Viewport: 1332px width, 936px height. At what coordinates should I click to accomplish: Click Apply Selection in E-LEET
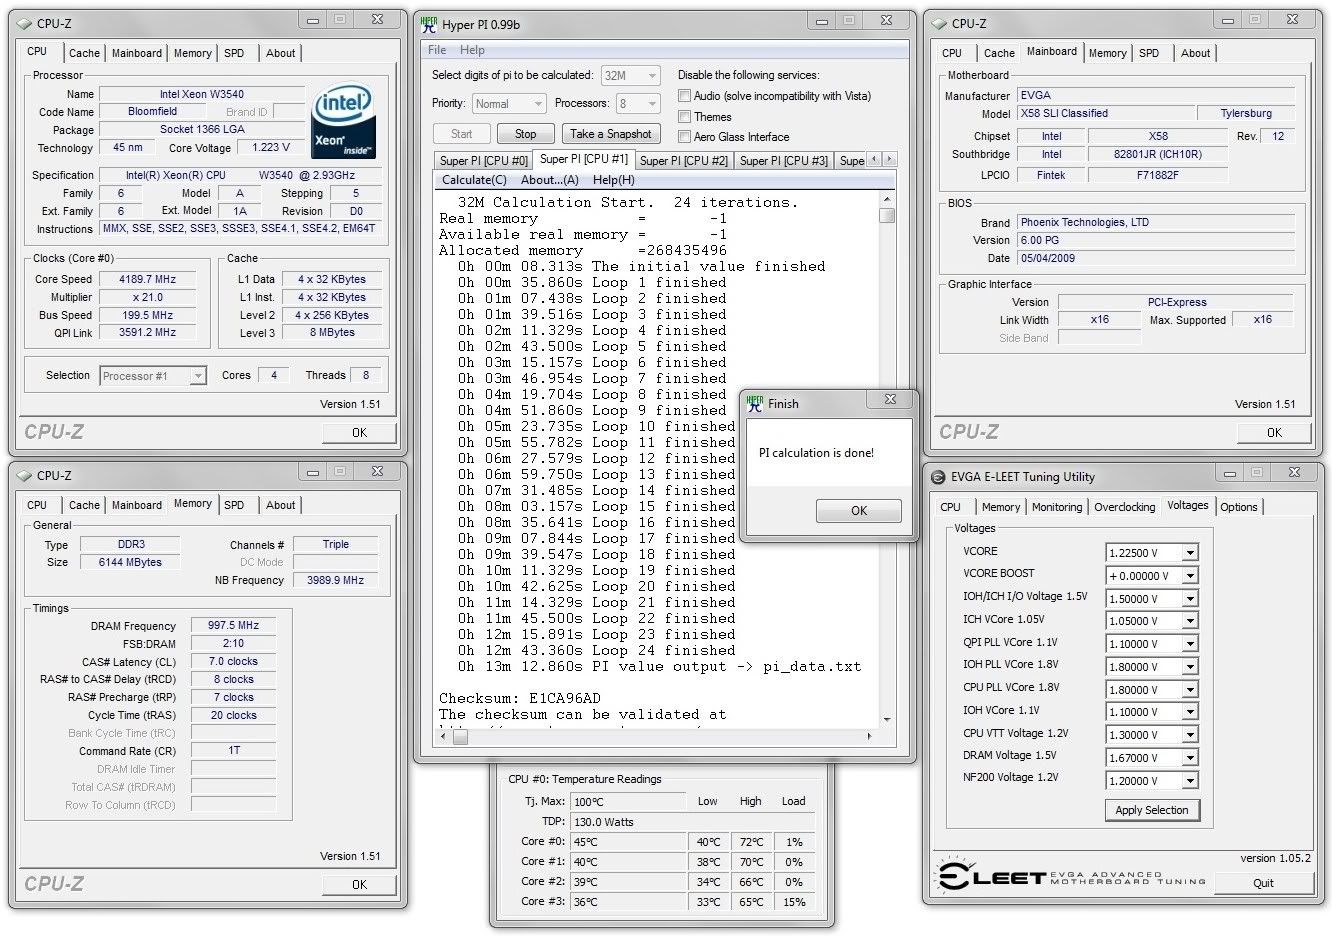pos(1152,810)
